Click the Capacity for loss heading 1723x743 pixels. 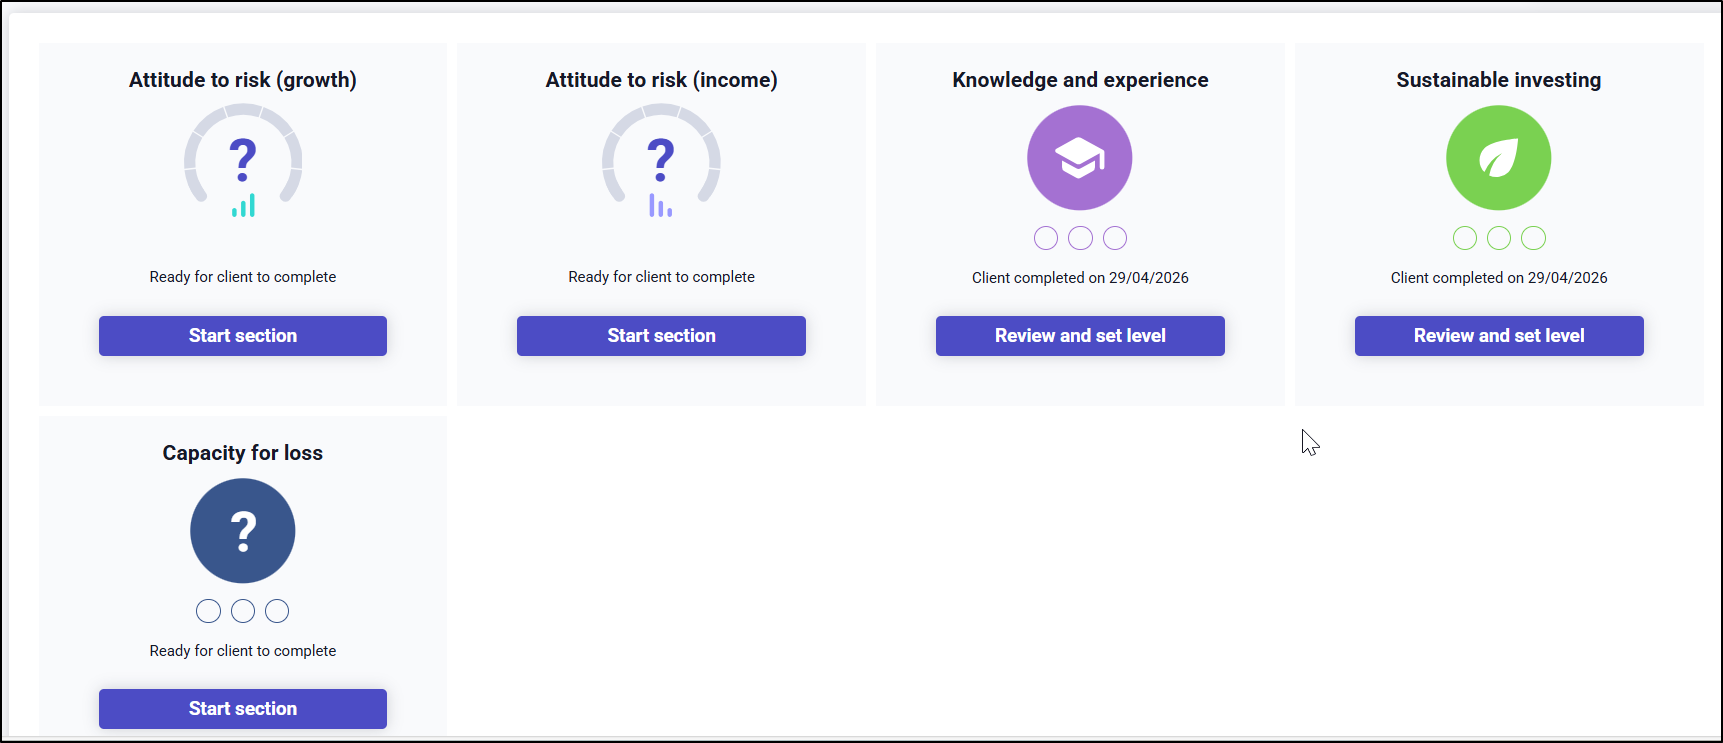243,453
